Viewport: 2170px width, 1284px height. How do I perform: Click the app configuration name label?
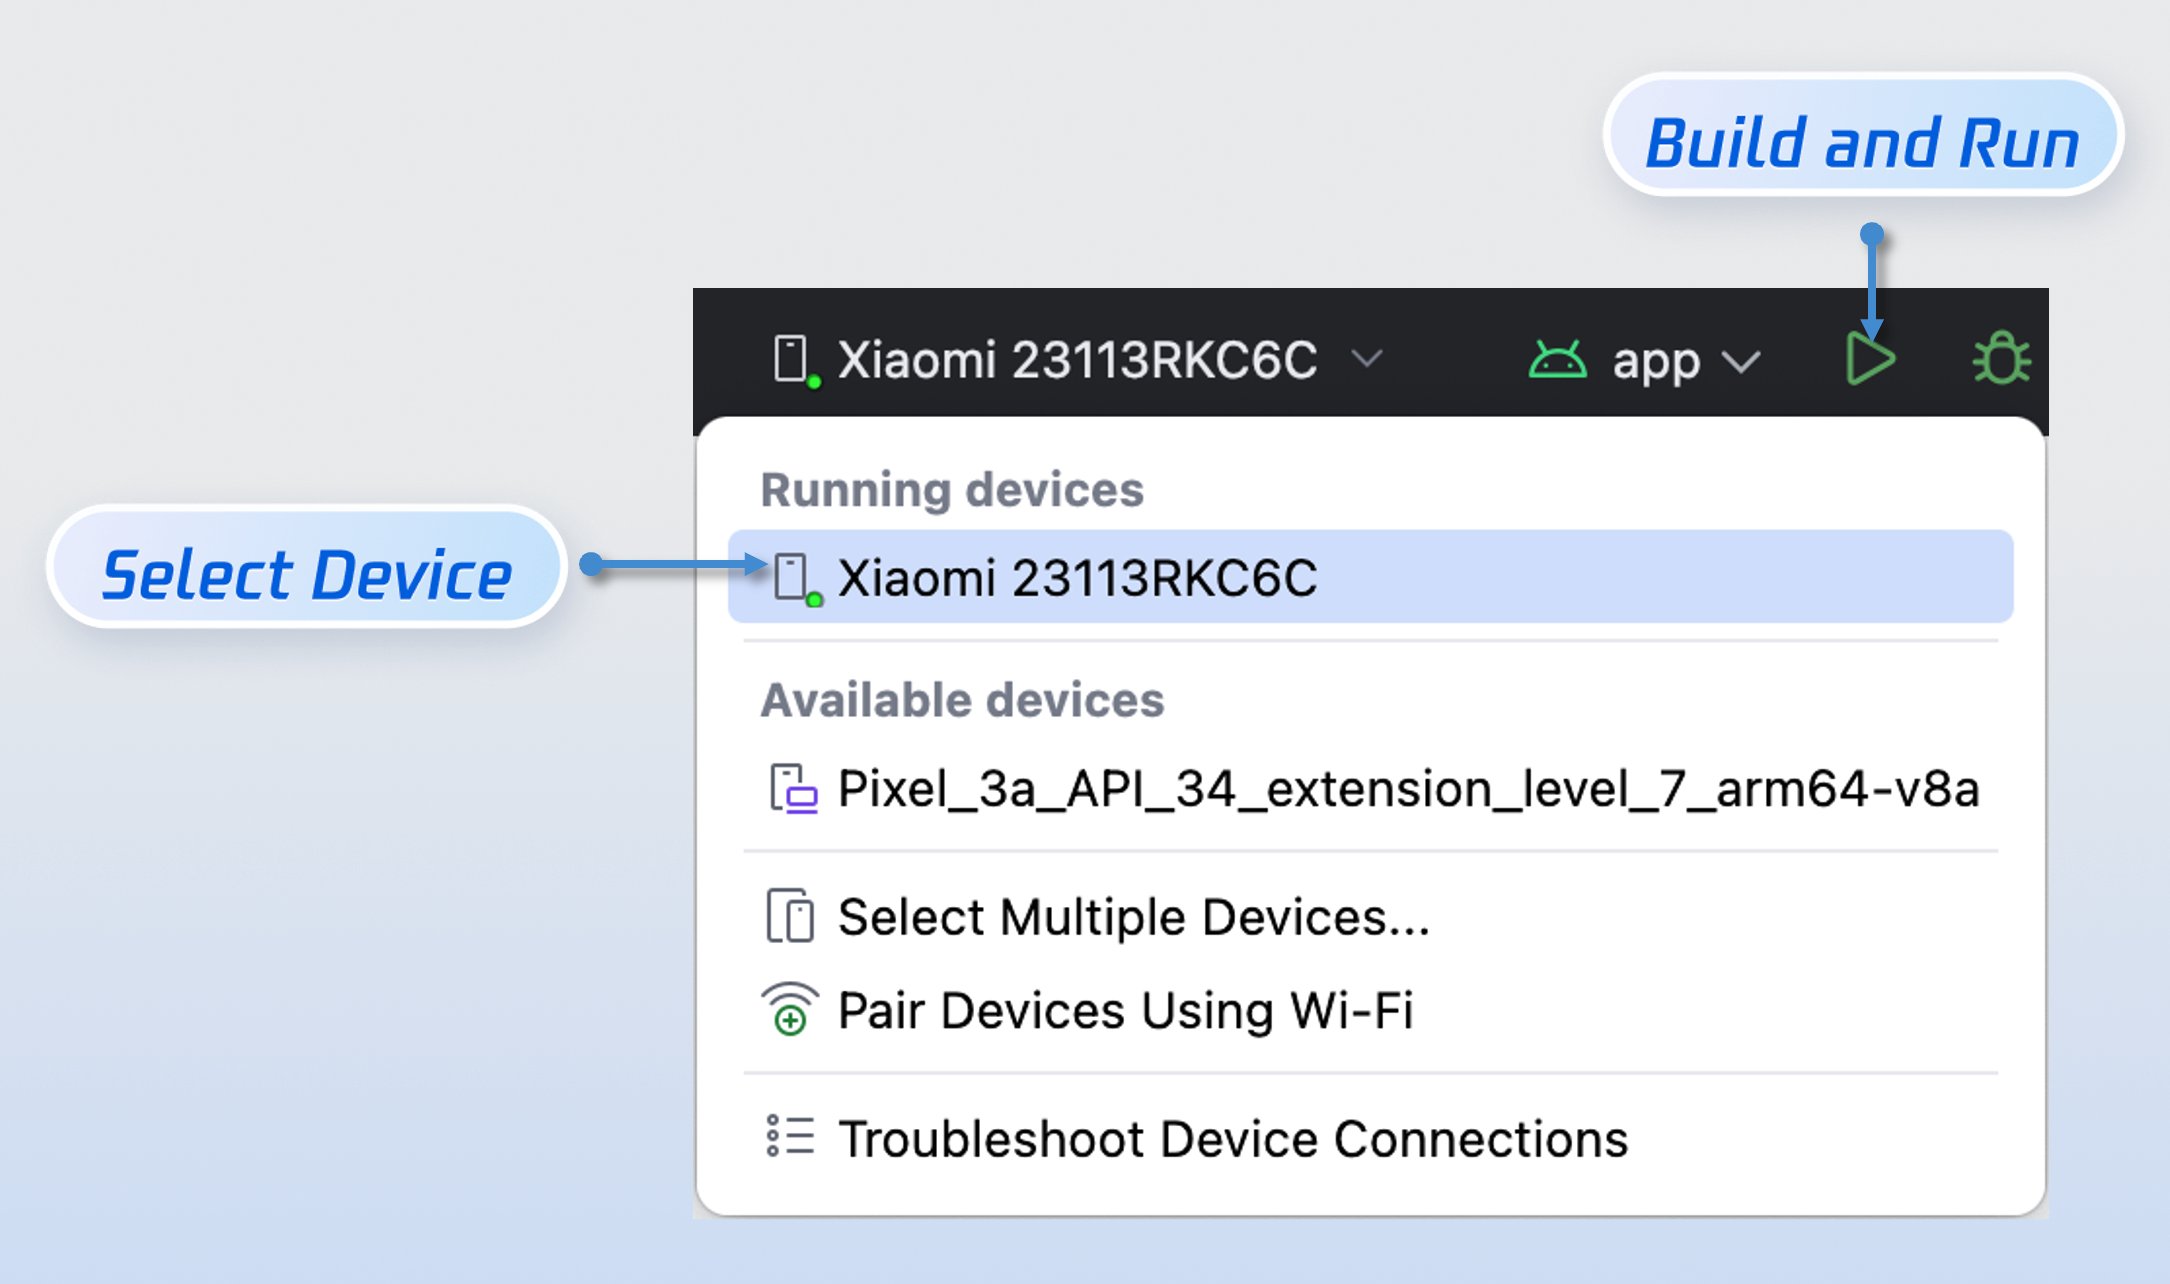click(x=1656, y=361)
